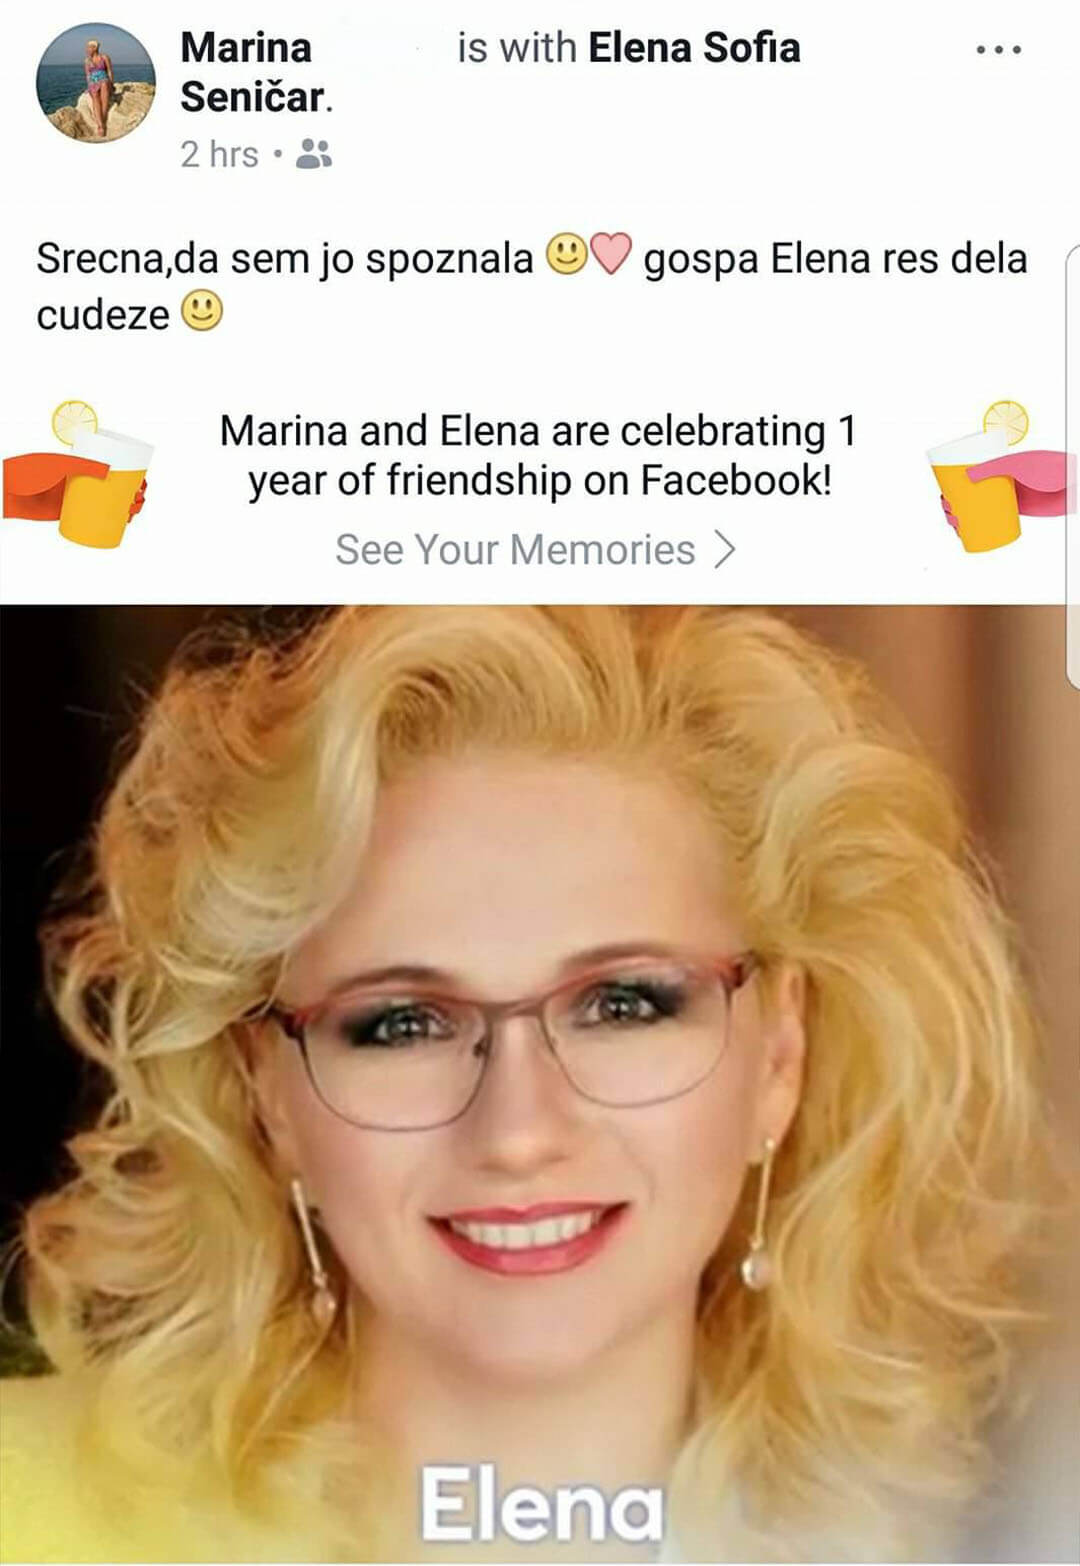
Task: Tap the 'is with' text in header
Action: click(x=516, y=47)
